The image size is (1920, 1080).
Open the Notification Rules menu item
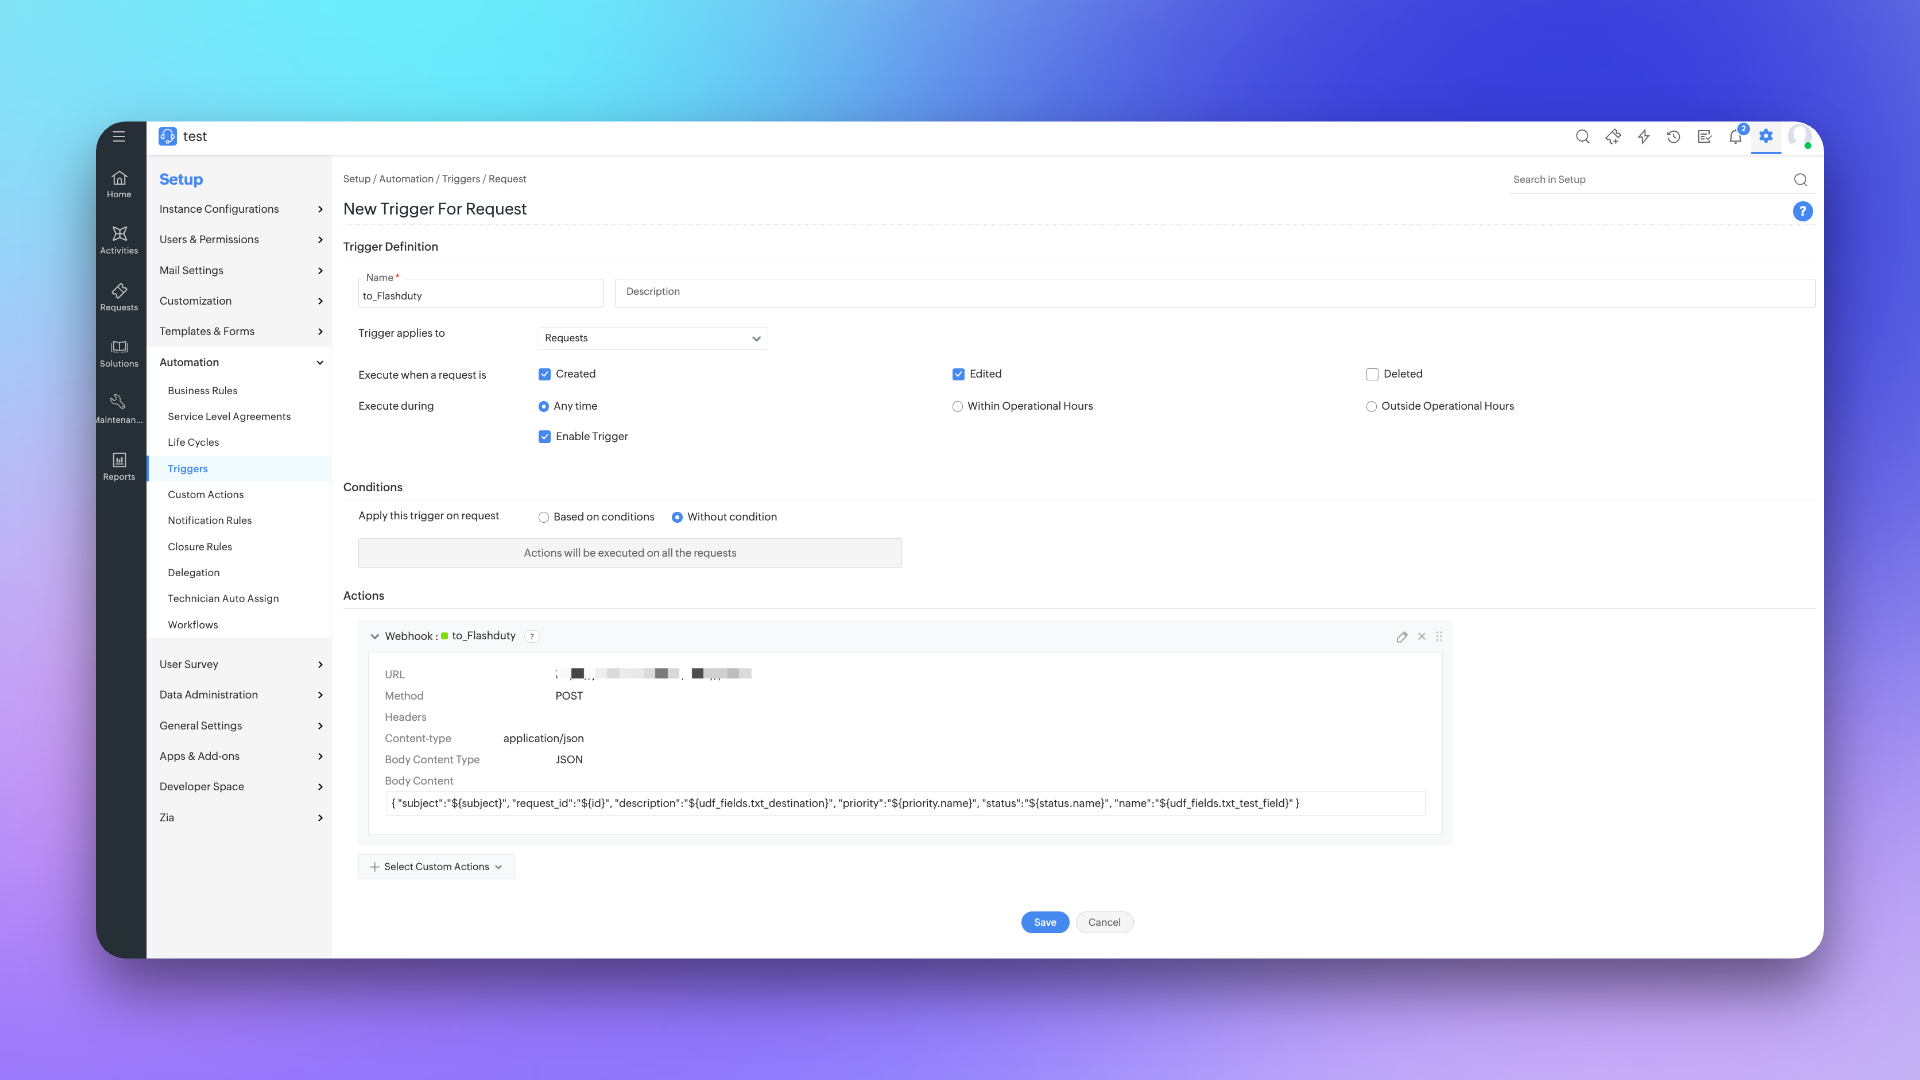(x=210, y=521)
